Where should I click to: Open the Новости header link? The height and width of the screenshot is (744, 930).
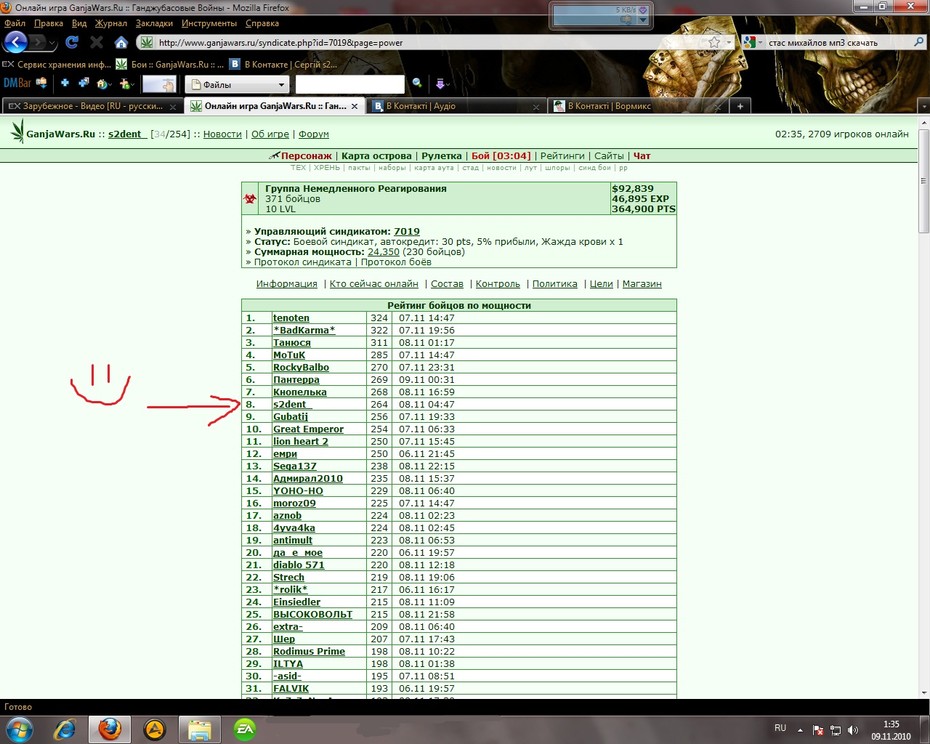pyautogui.click(x=222, y=134)
